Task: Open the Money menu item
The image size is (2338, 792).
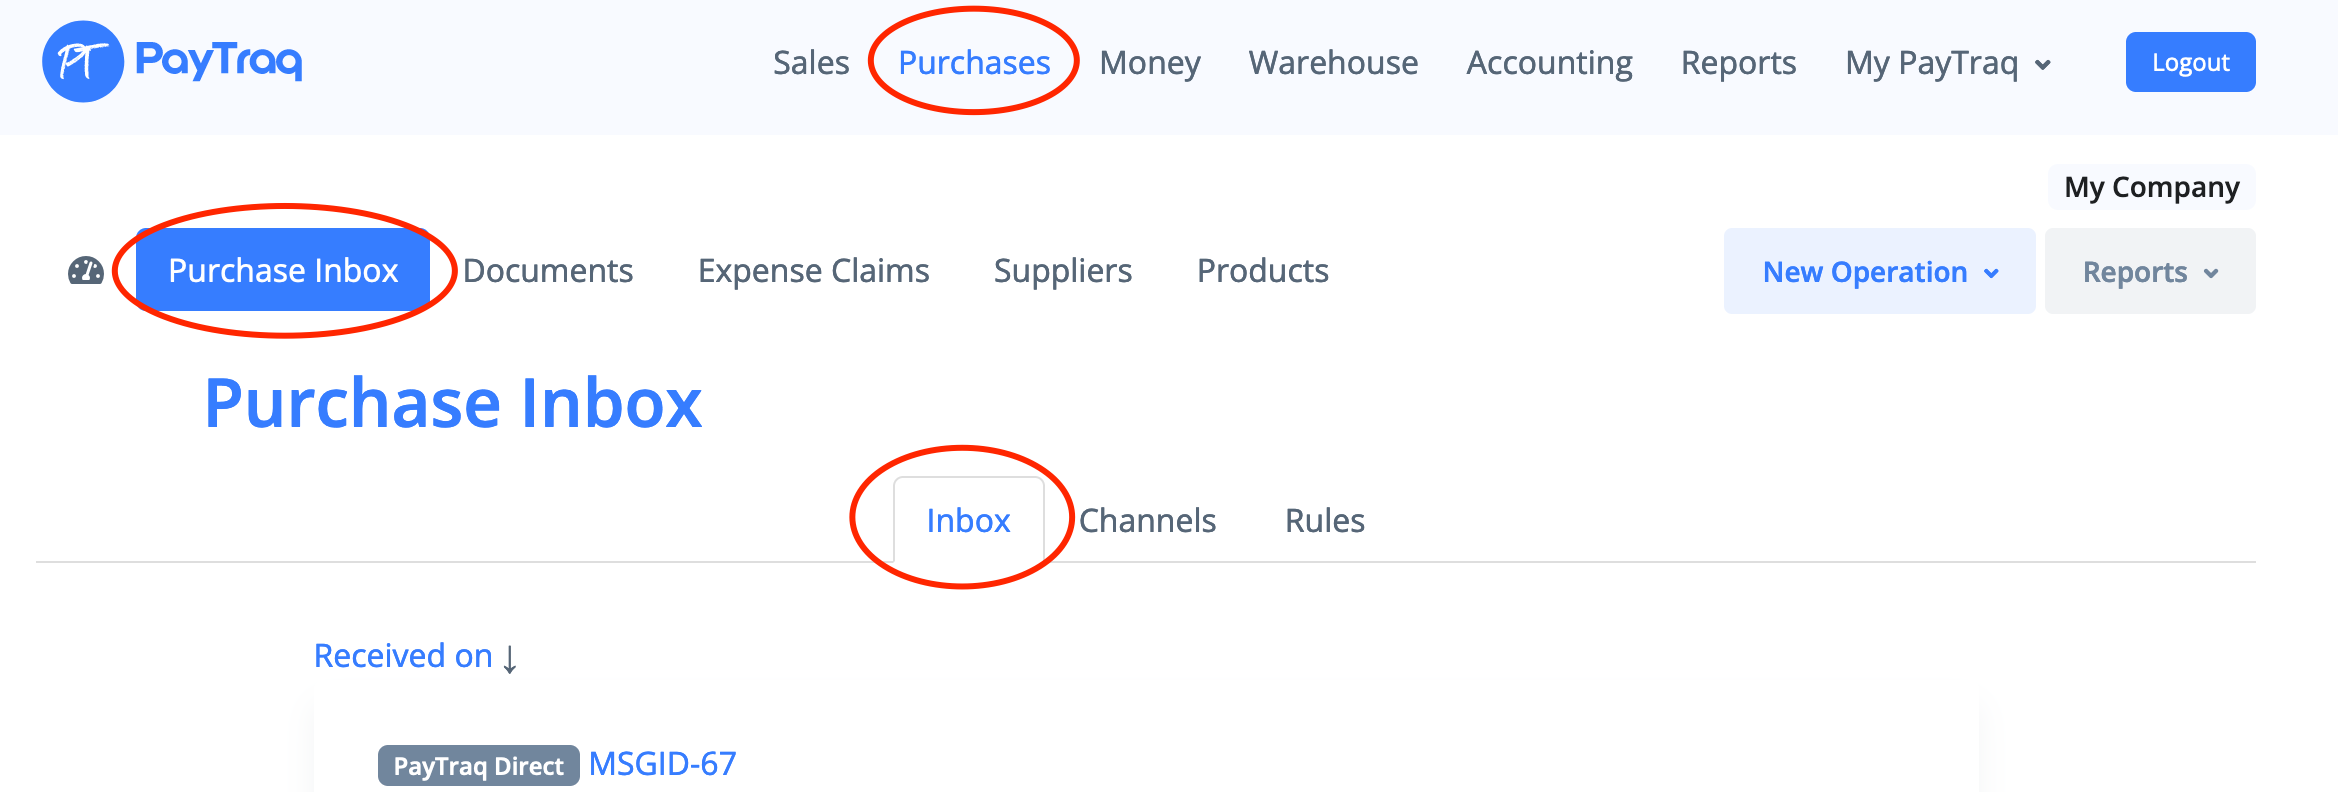Action: (1149, 63)
